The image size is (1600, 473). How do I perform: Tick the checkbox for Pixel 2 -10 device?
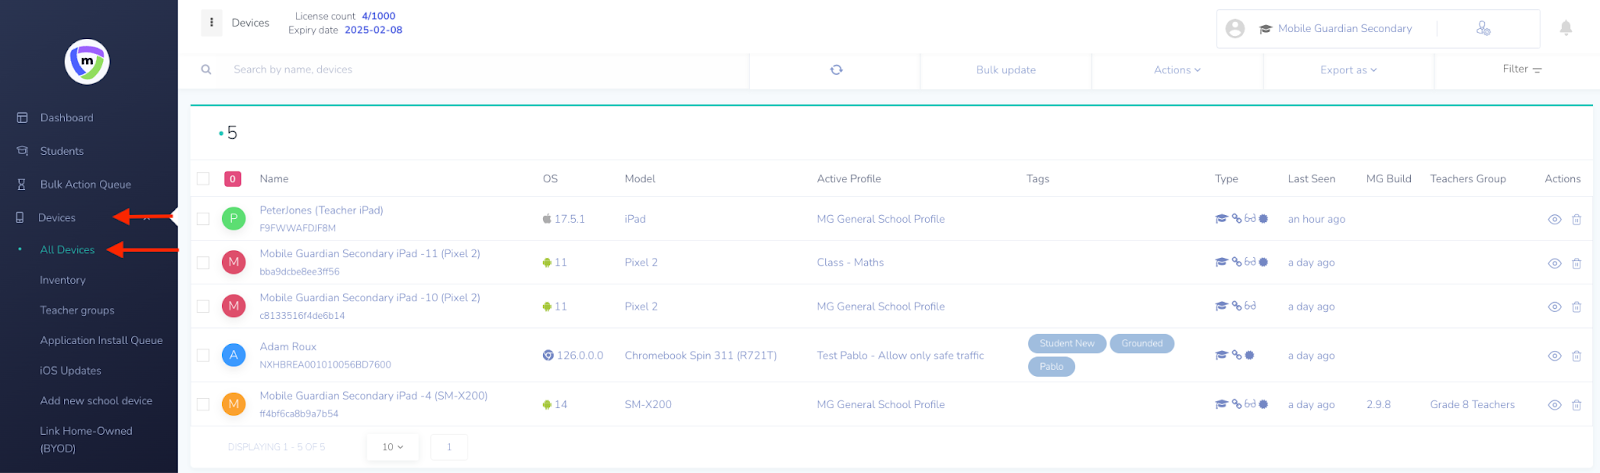coord(203,306)
